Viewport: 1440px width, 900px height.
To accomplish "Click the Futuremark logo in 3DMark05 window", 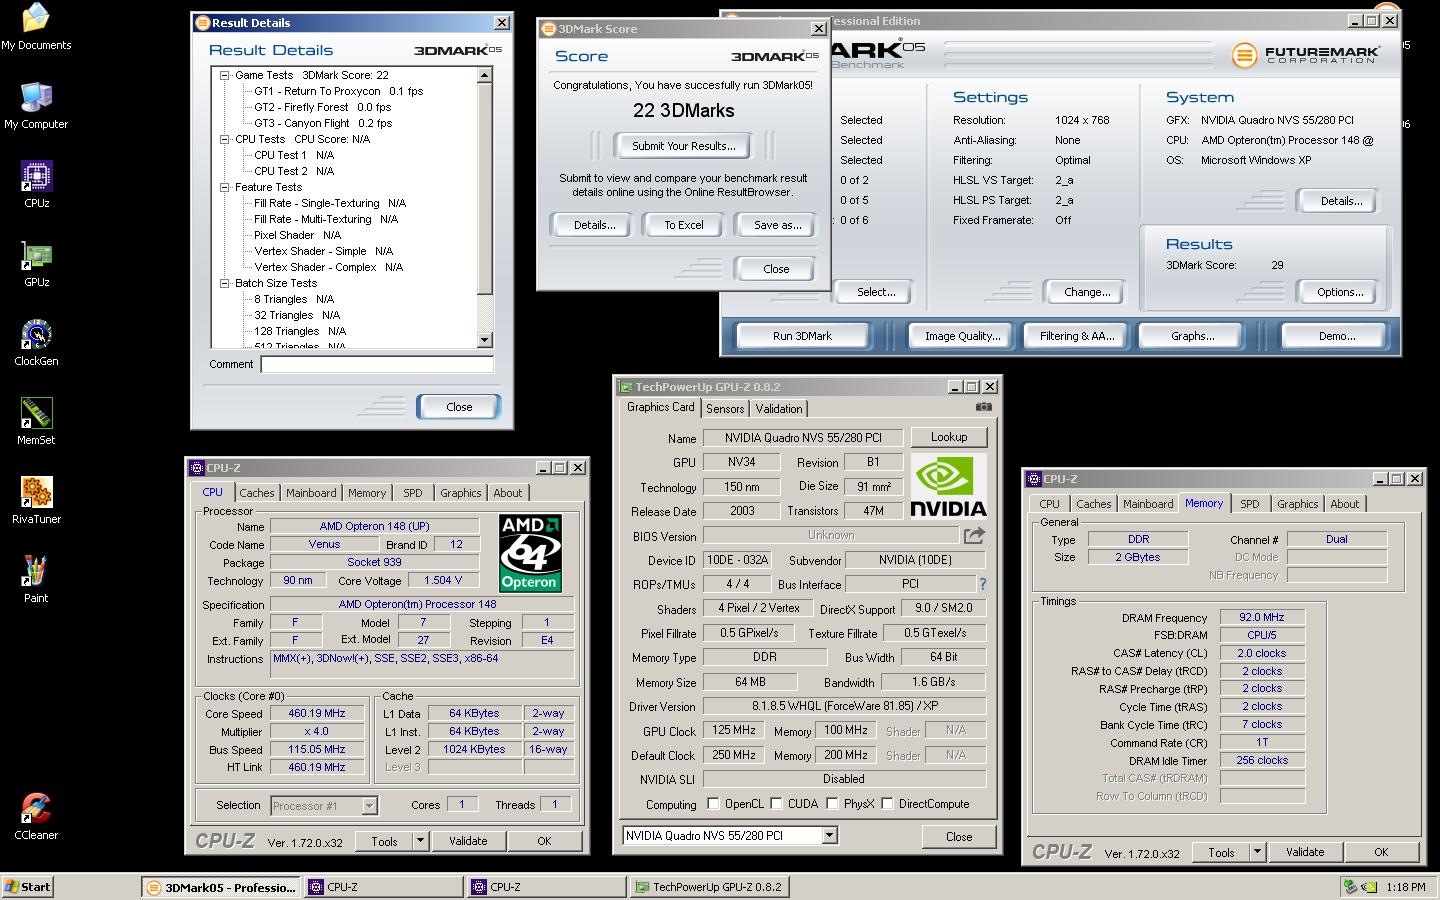I will tap(1305, 55).
